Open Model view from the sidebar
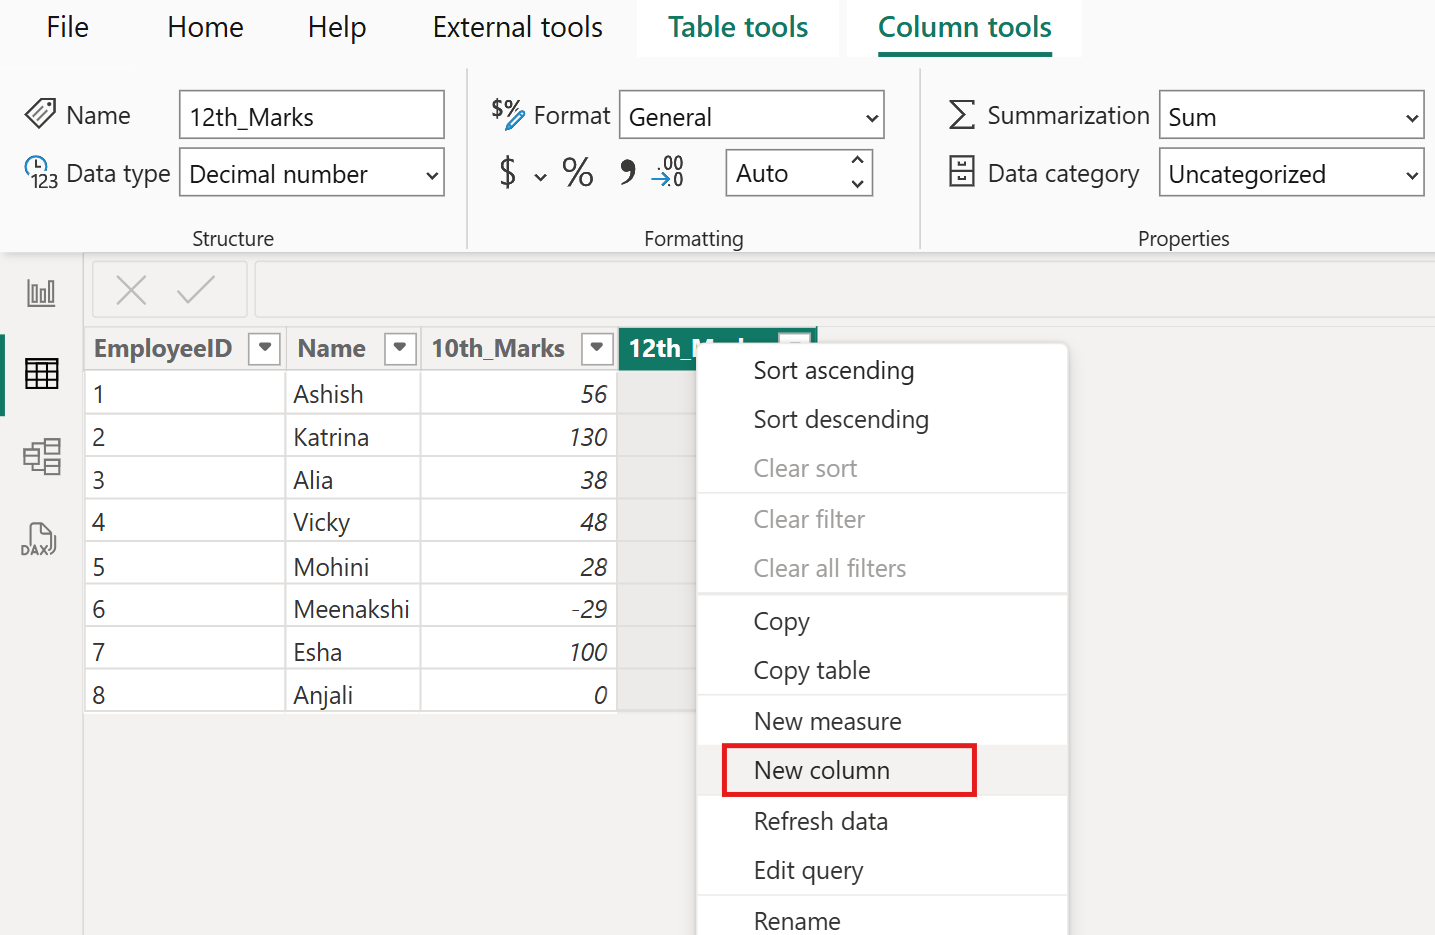The image size is (1435, 935). pos(40,456)
